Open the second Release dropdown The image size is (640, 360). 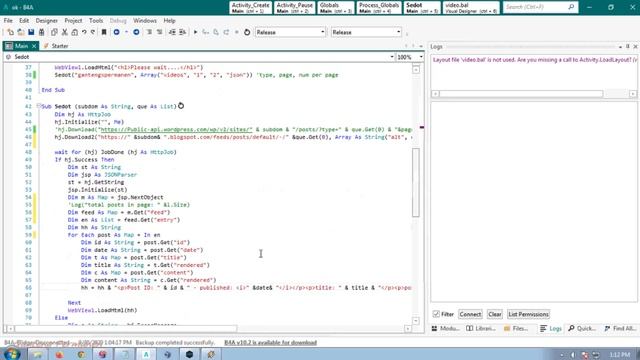[366, 32]
